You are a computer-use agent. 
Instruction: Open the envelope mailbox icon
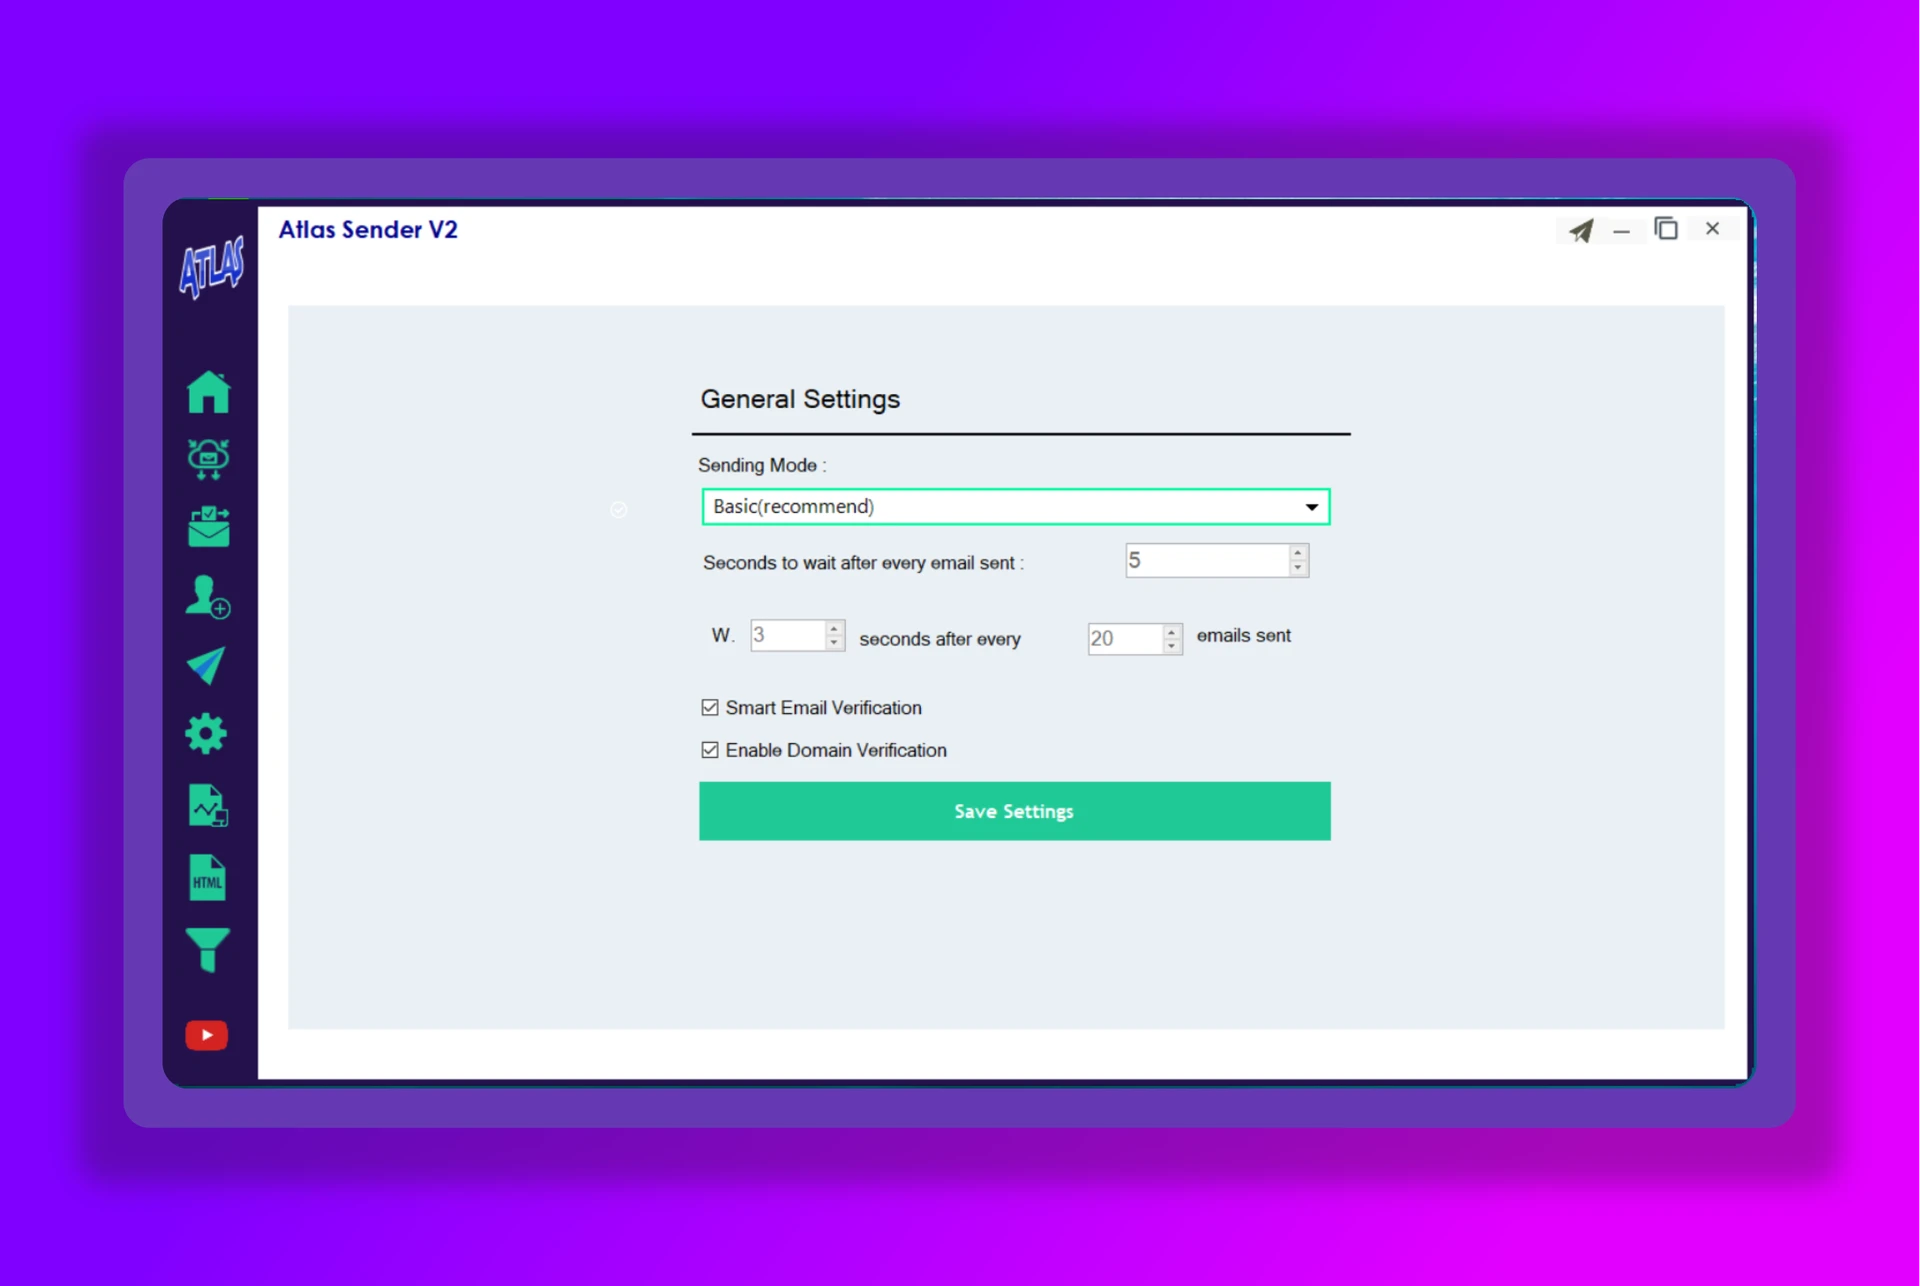coord(208,527)
